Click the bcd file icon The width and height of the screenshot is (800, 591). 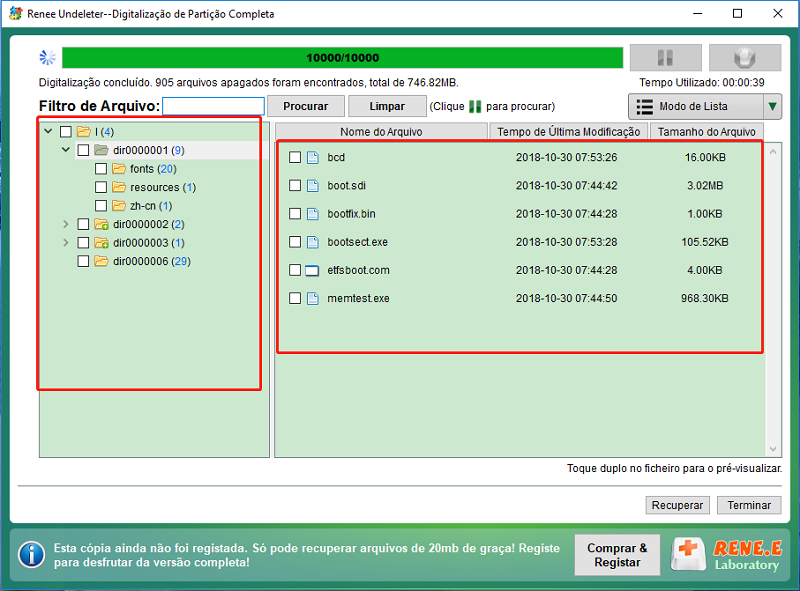[313, 157]
